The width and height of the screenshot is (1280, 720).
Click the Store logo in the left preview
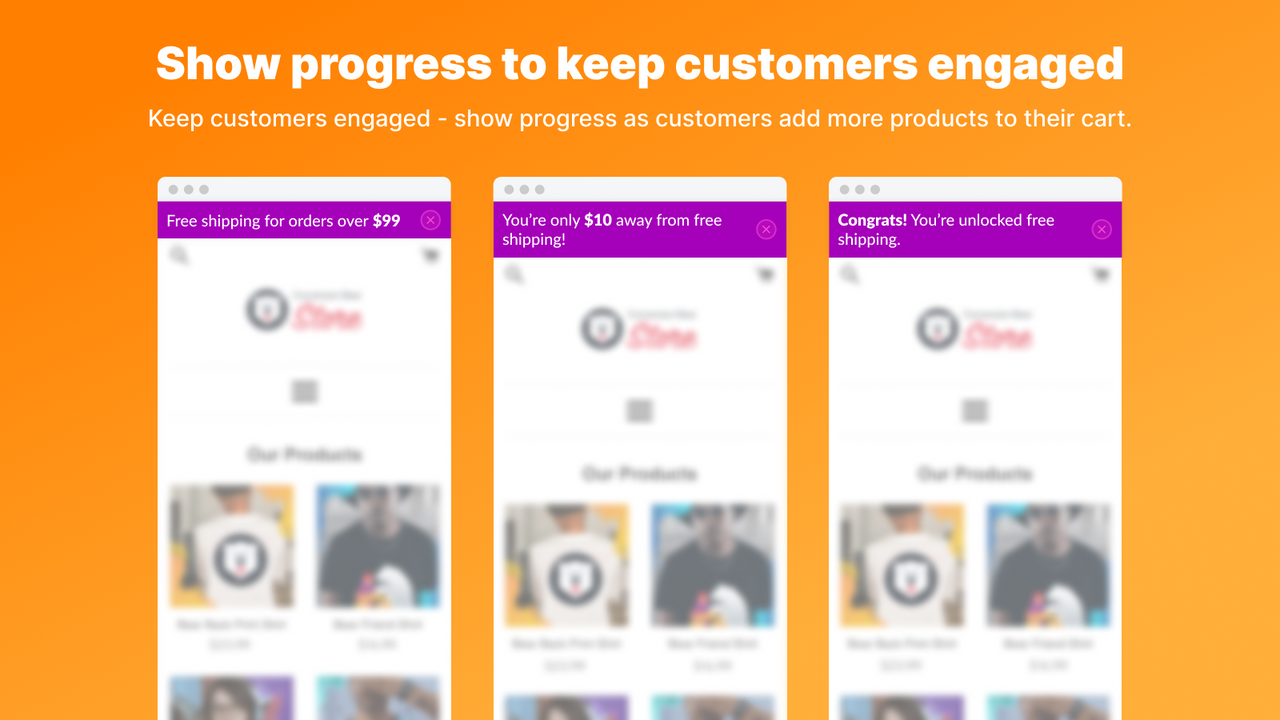pyautogui.click(x=304, y=311)
